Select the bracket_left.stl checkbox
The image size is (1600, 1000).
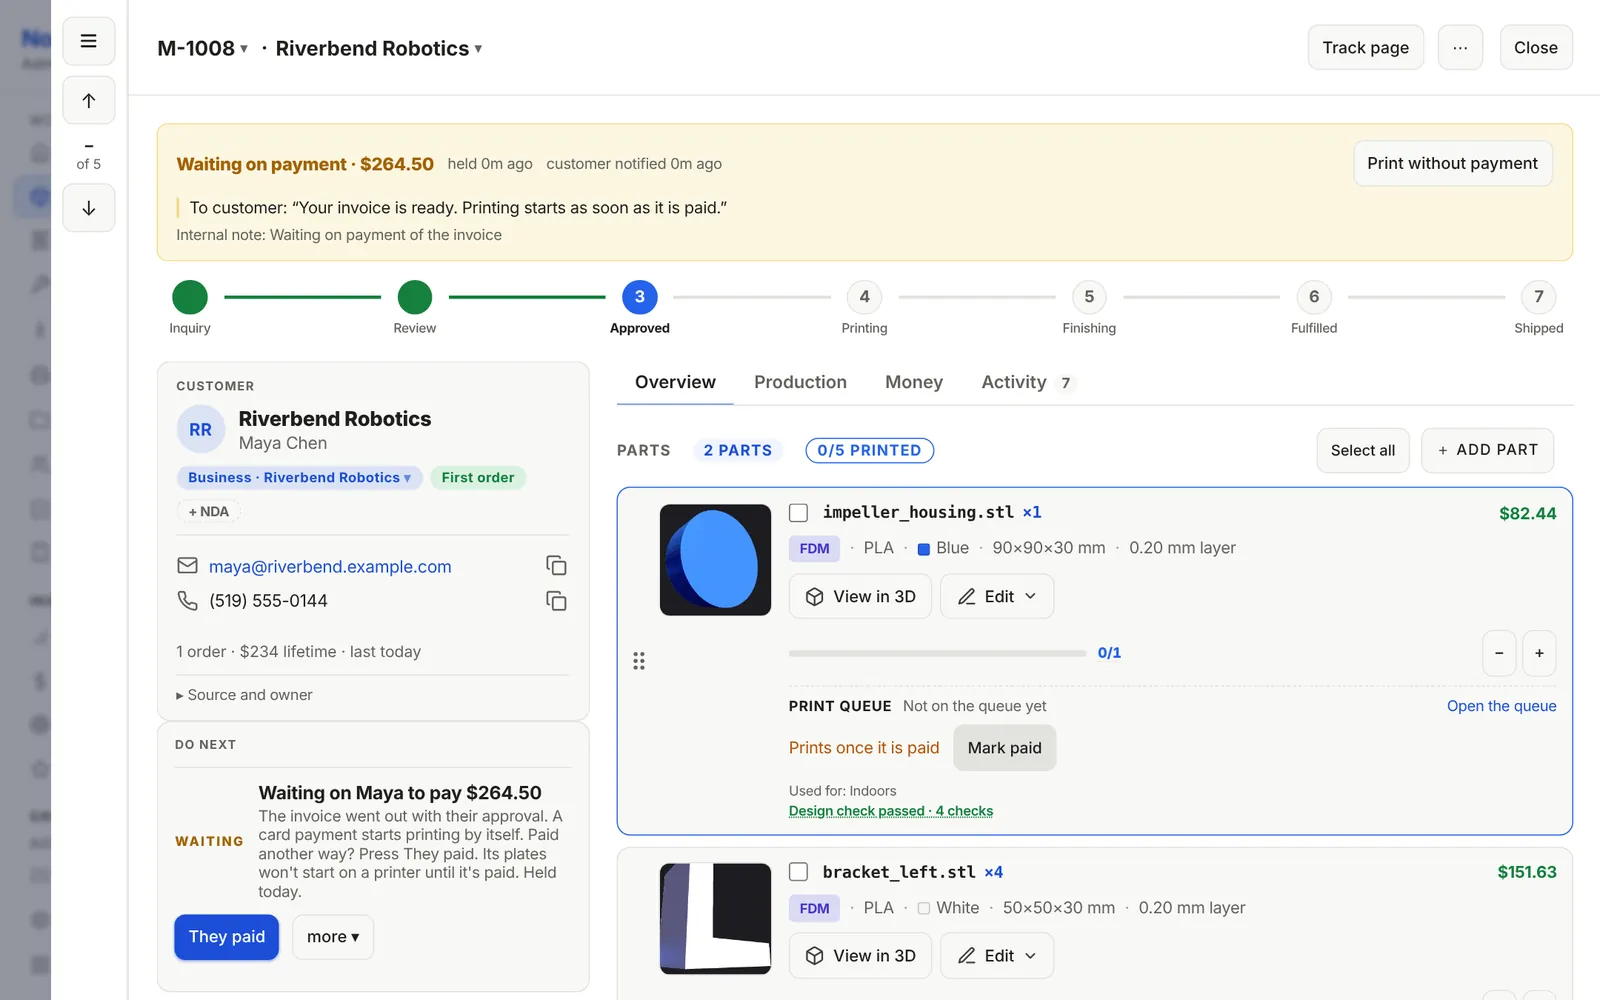pyautogui.click(x=799, y=872)
